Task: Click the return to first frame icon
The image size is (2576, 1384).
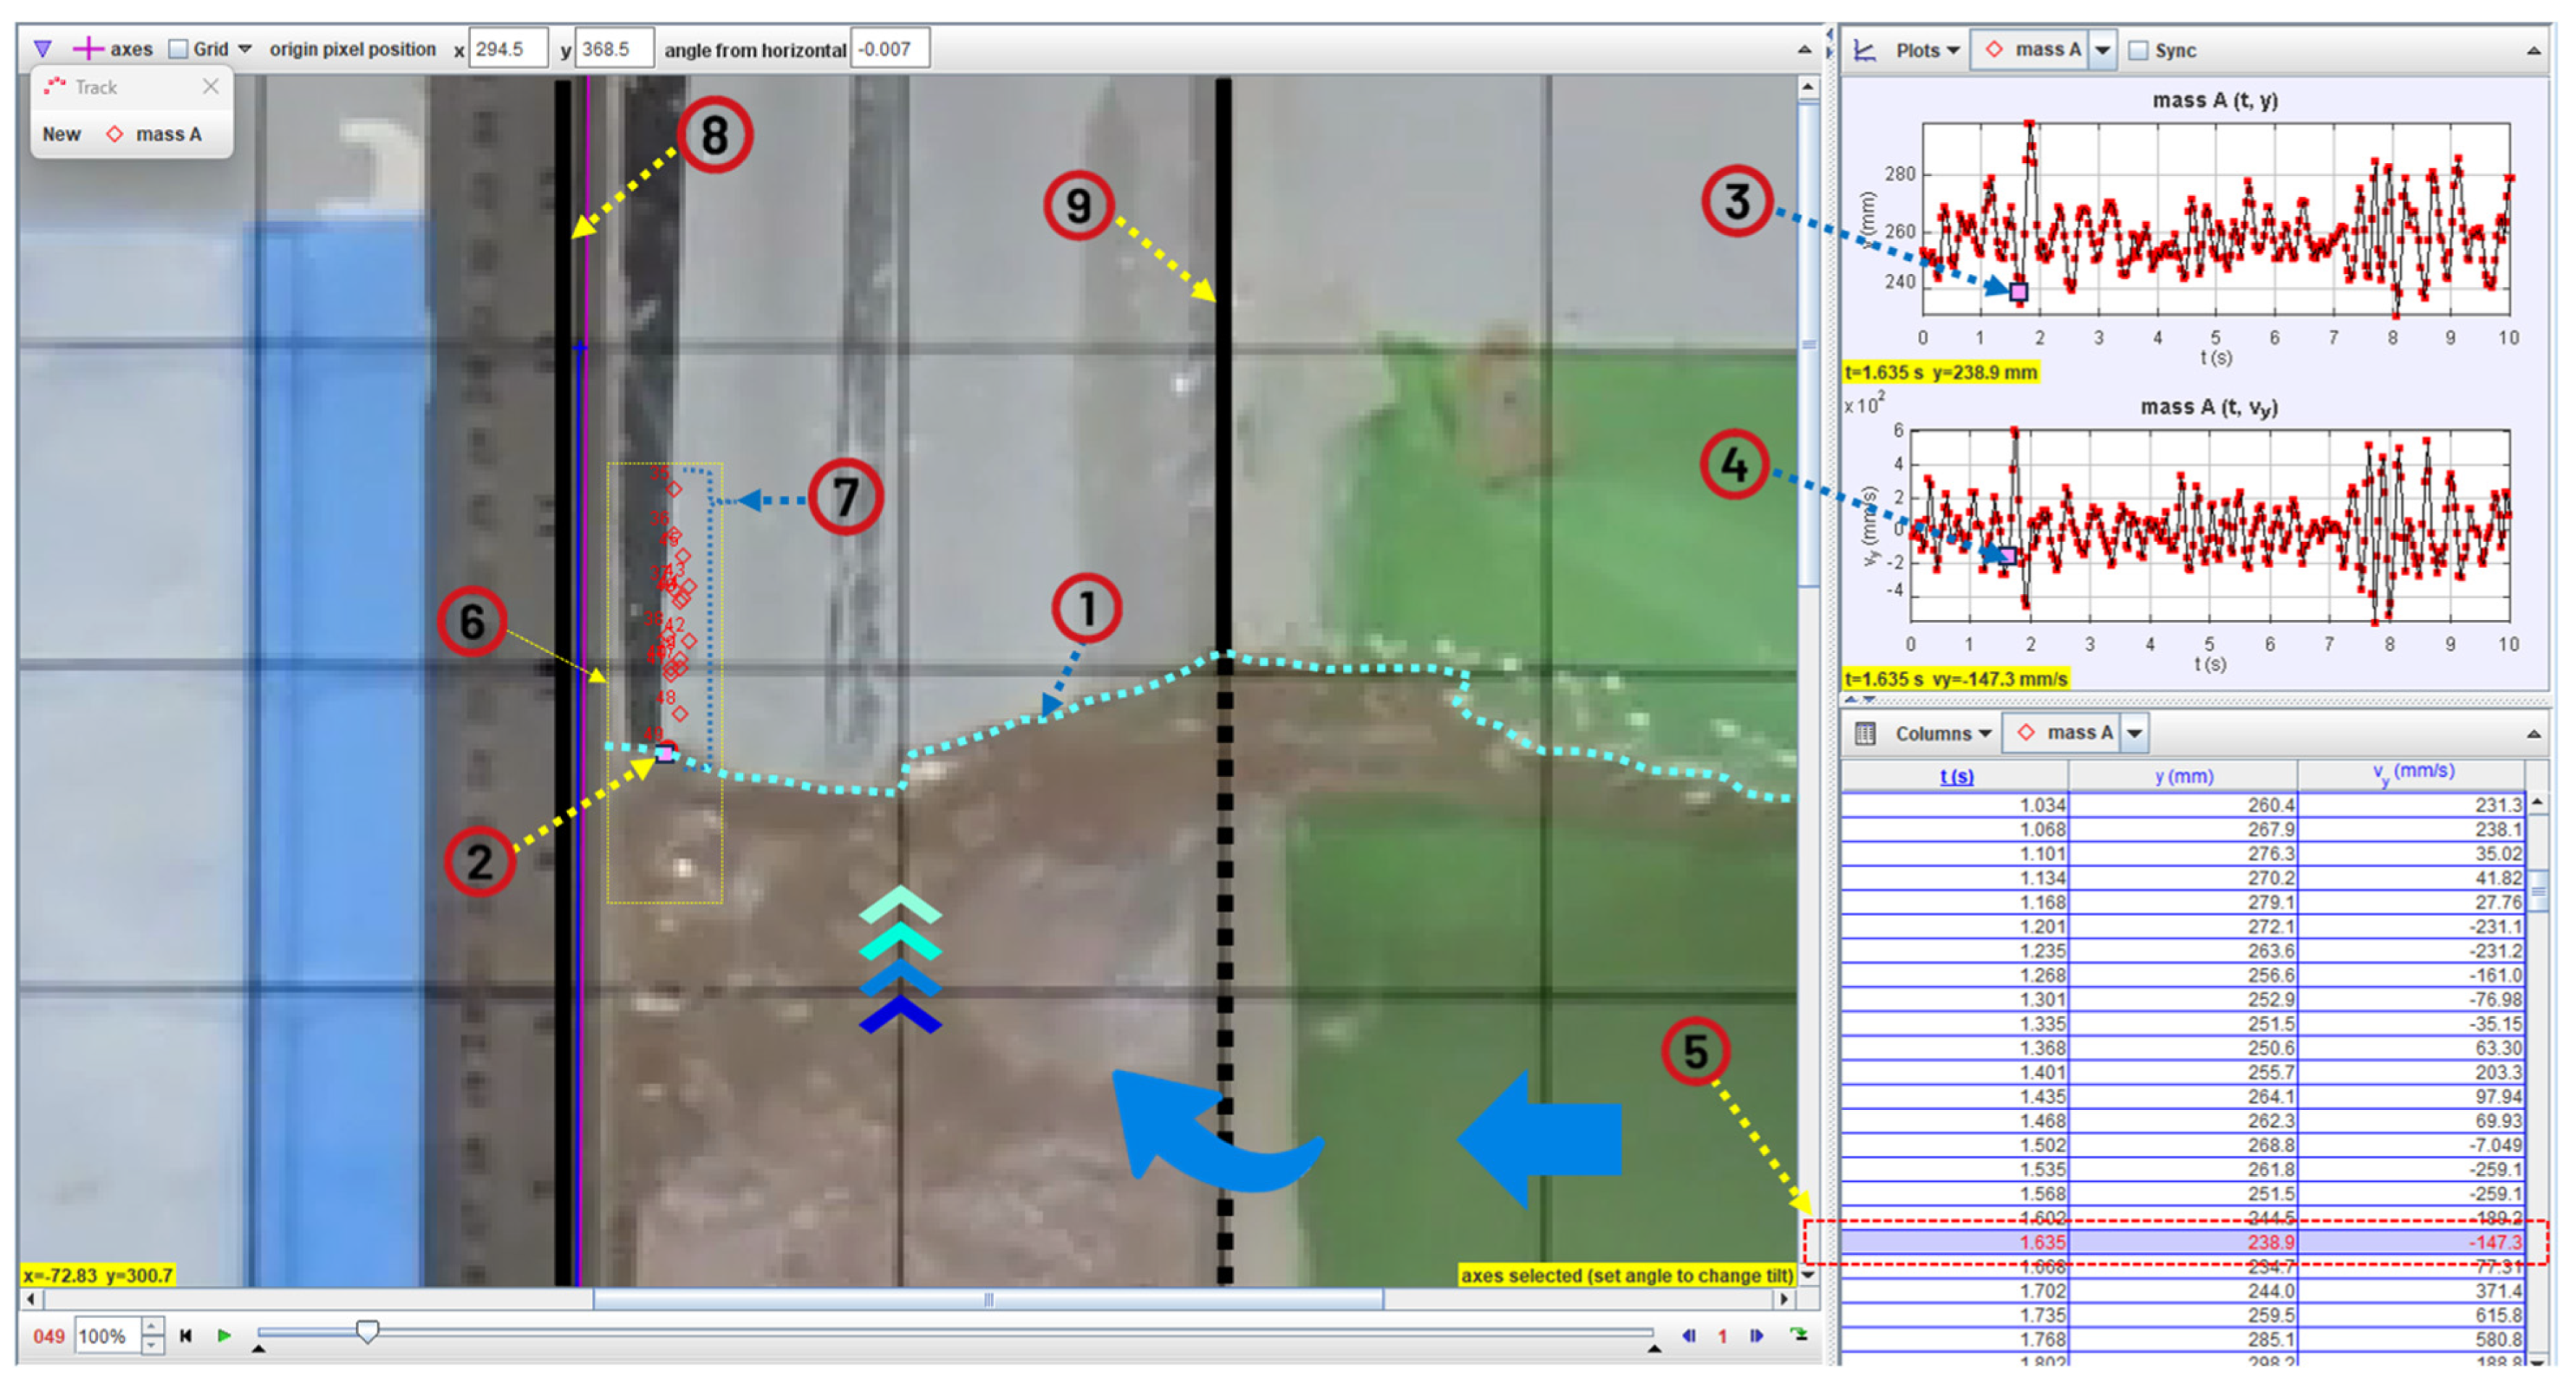Action: tap(185, 1335)
